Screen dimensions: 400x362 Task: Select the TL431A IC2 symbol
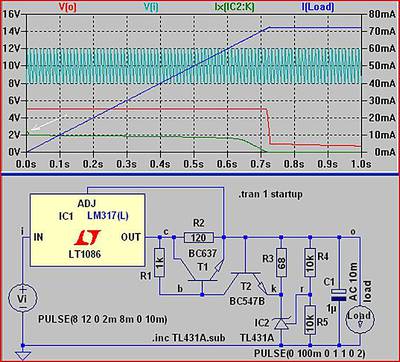pos(282,323)
